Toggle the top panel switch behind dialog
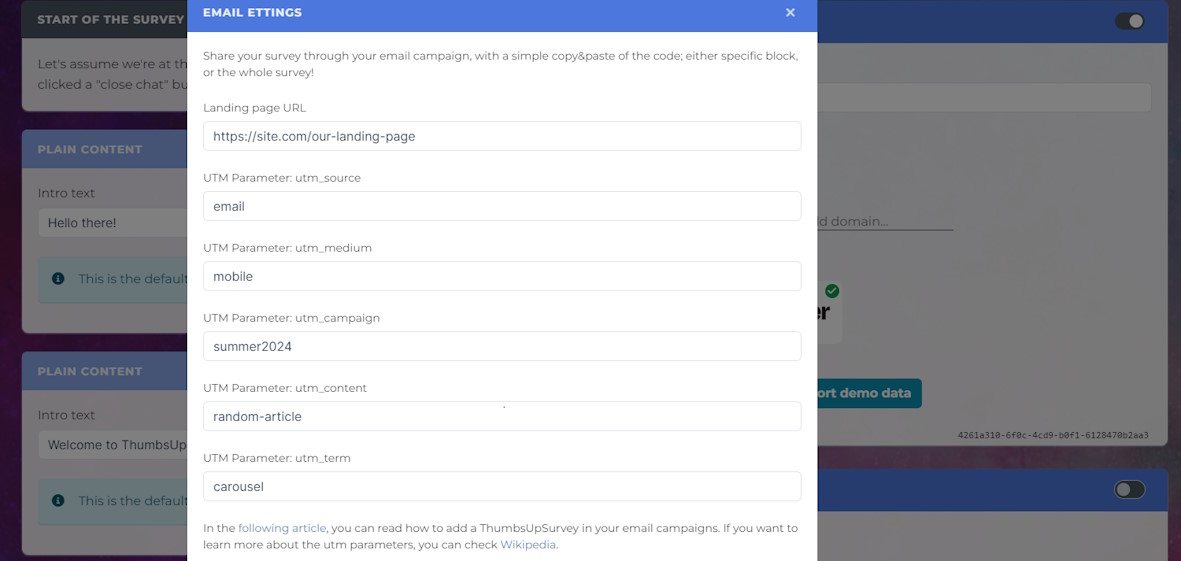This screenshot has width=1181, height=561. [1129, 21]
